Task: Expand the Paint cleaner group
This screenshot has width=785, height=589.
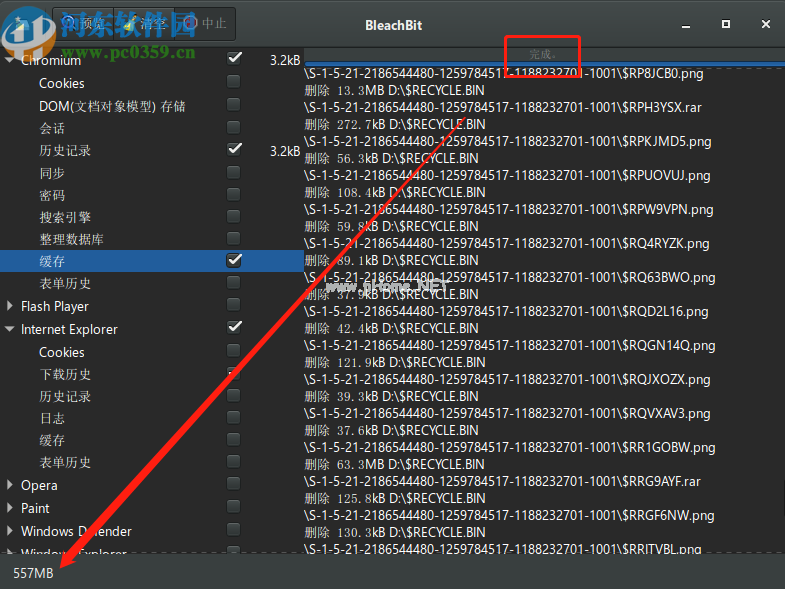Action: [x=11, y=508]
